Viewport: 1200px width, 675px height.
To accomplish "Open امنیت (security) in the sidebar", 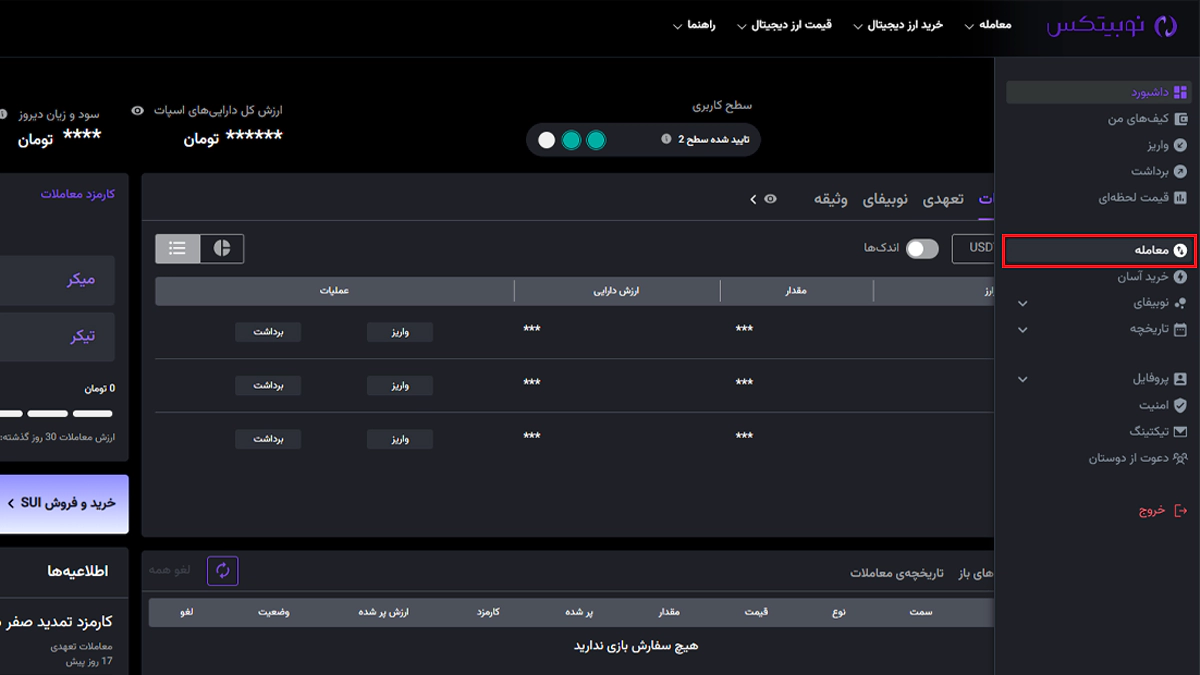I will click(1163, 405).
